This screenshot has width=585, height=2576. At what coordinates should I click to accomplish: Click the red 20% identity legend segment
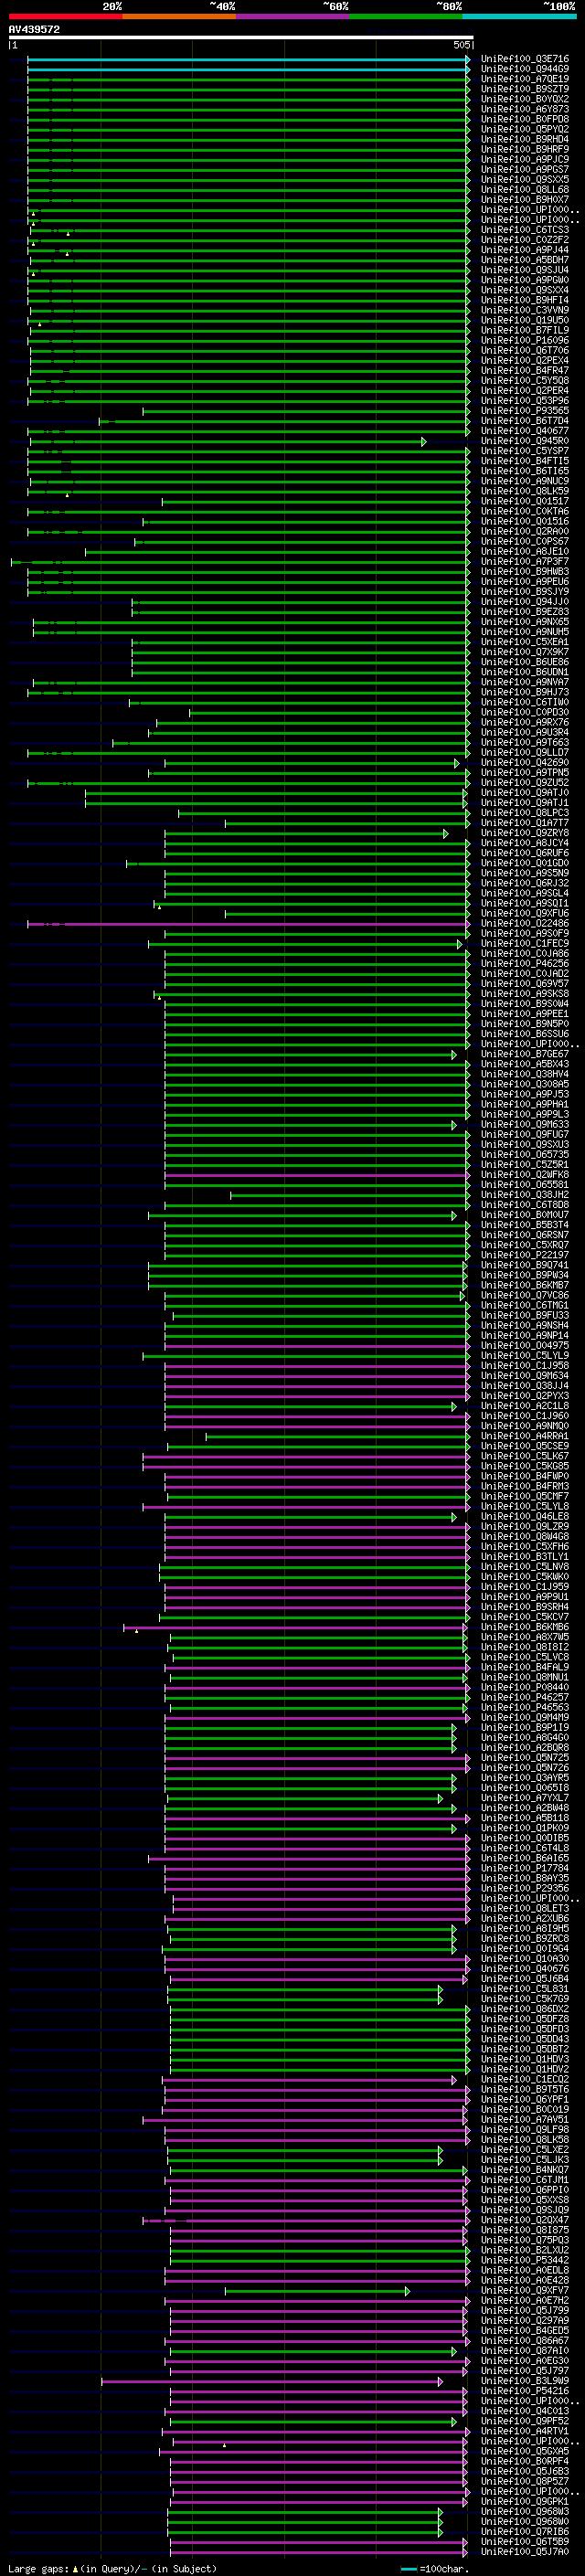[65, 17]
